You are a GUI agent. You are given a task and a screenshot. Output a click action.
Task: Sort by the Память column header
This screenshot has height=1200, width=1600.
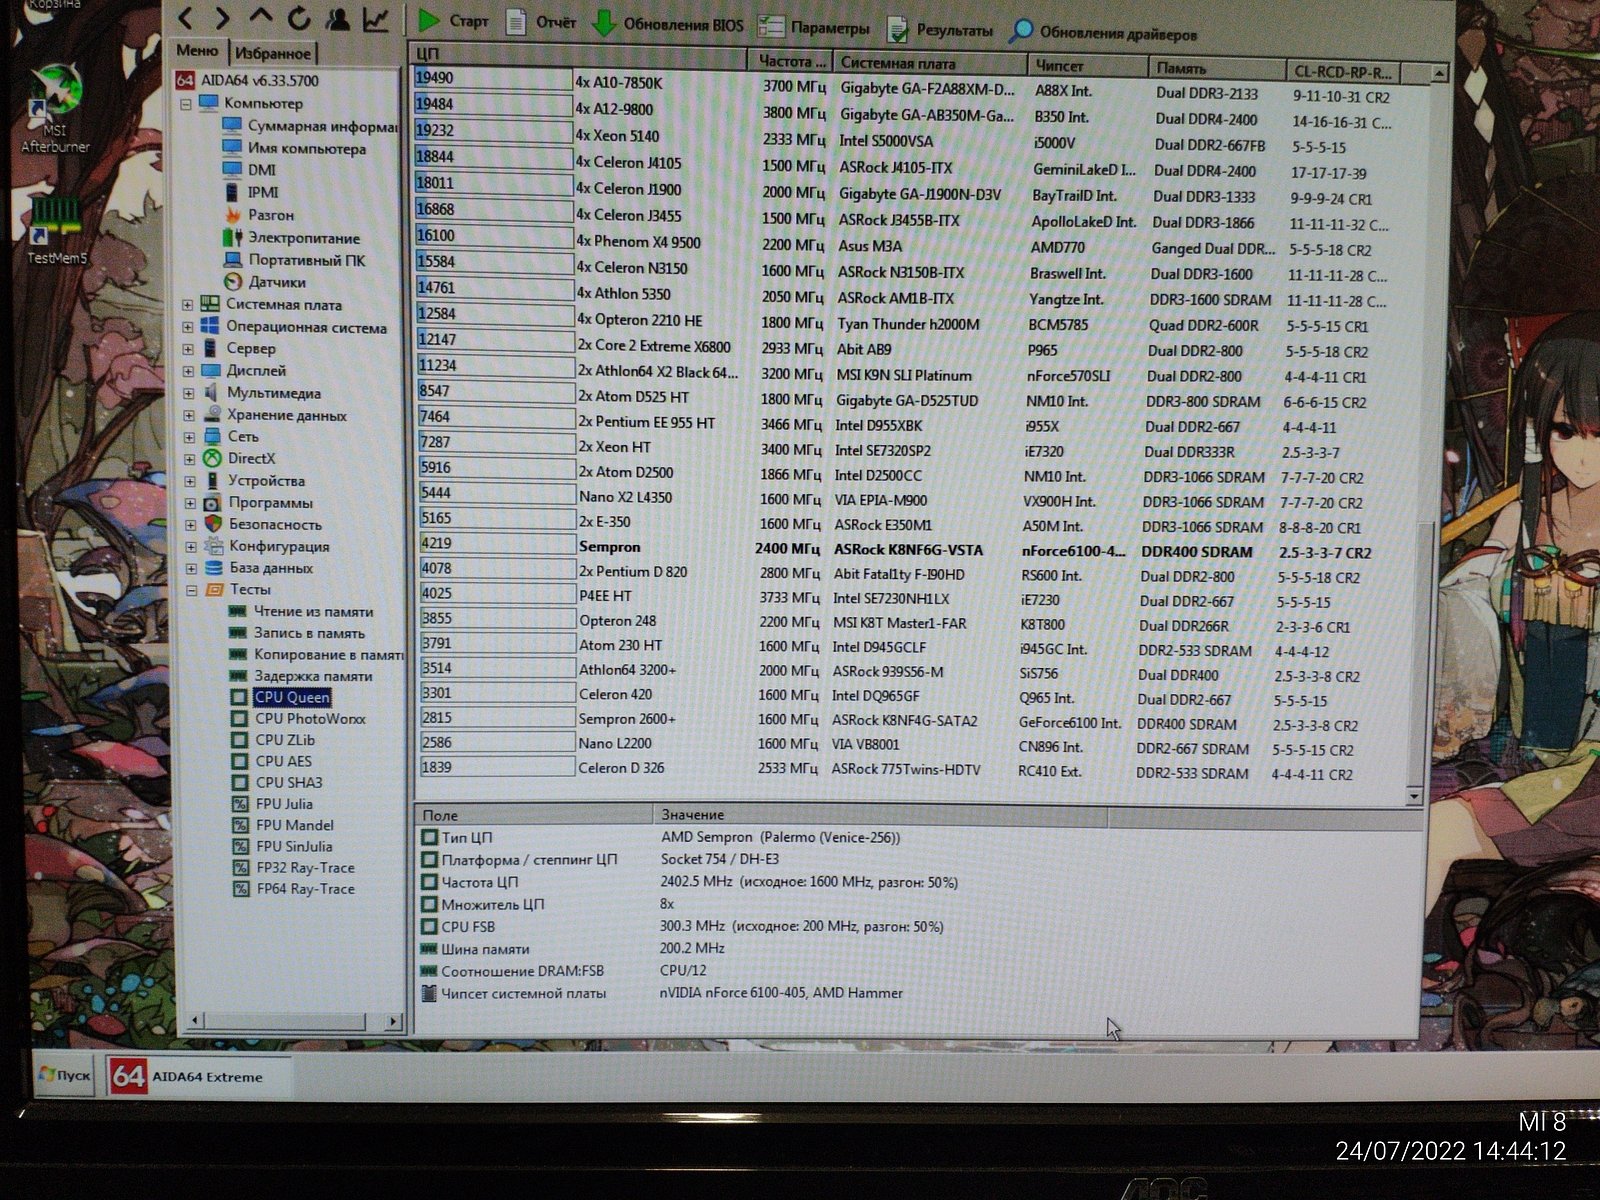pos(1217,68)
